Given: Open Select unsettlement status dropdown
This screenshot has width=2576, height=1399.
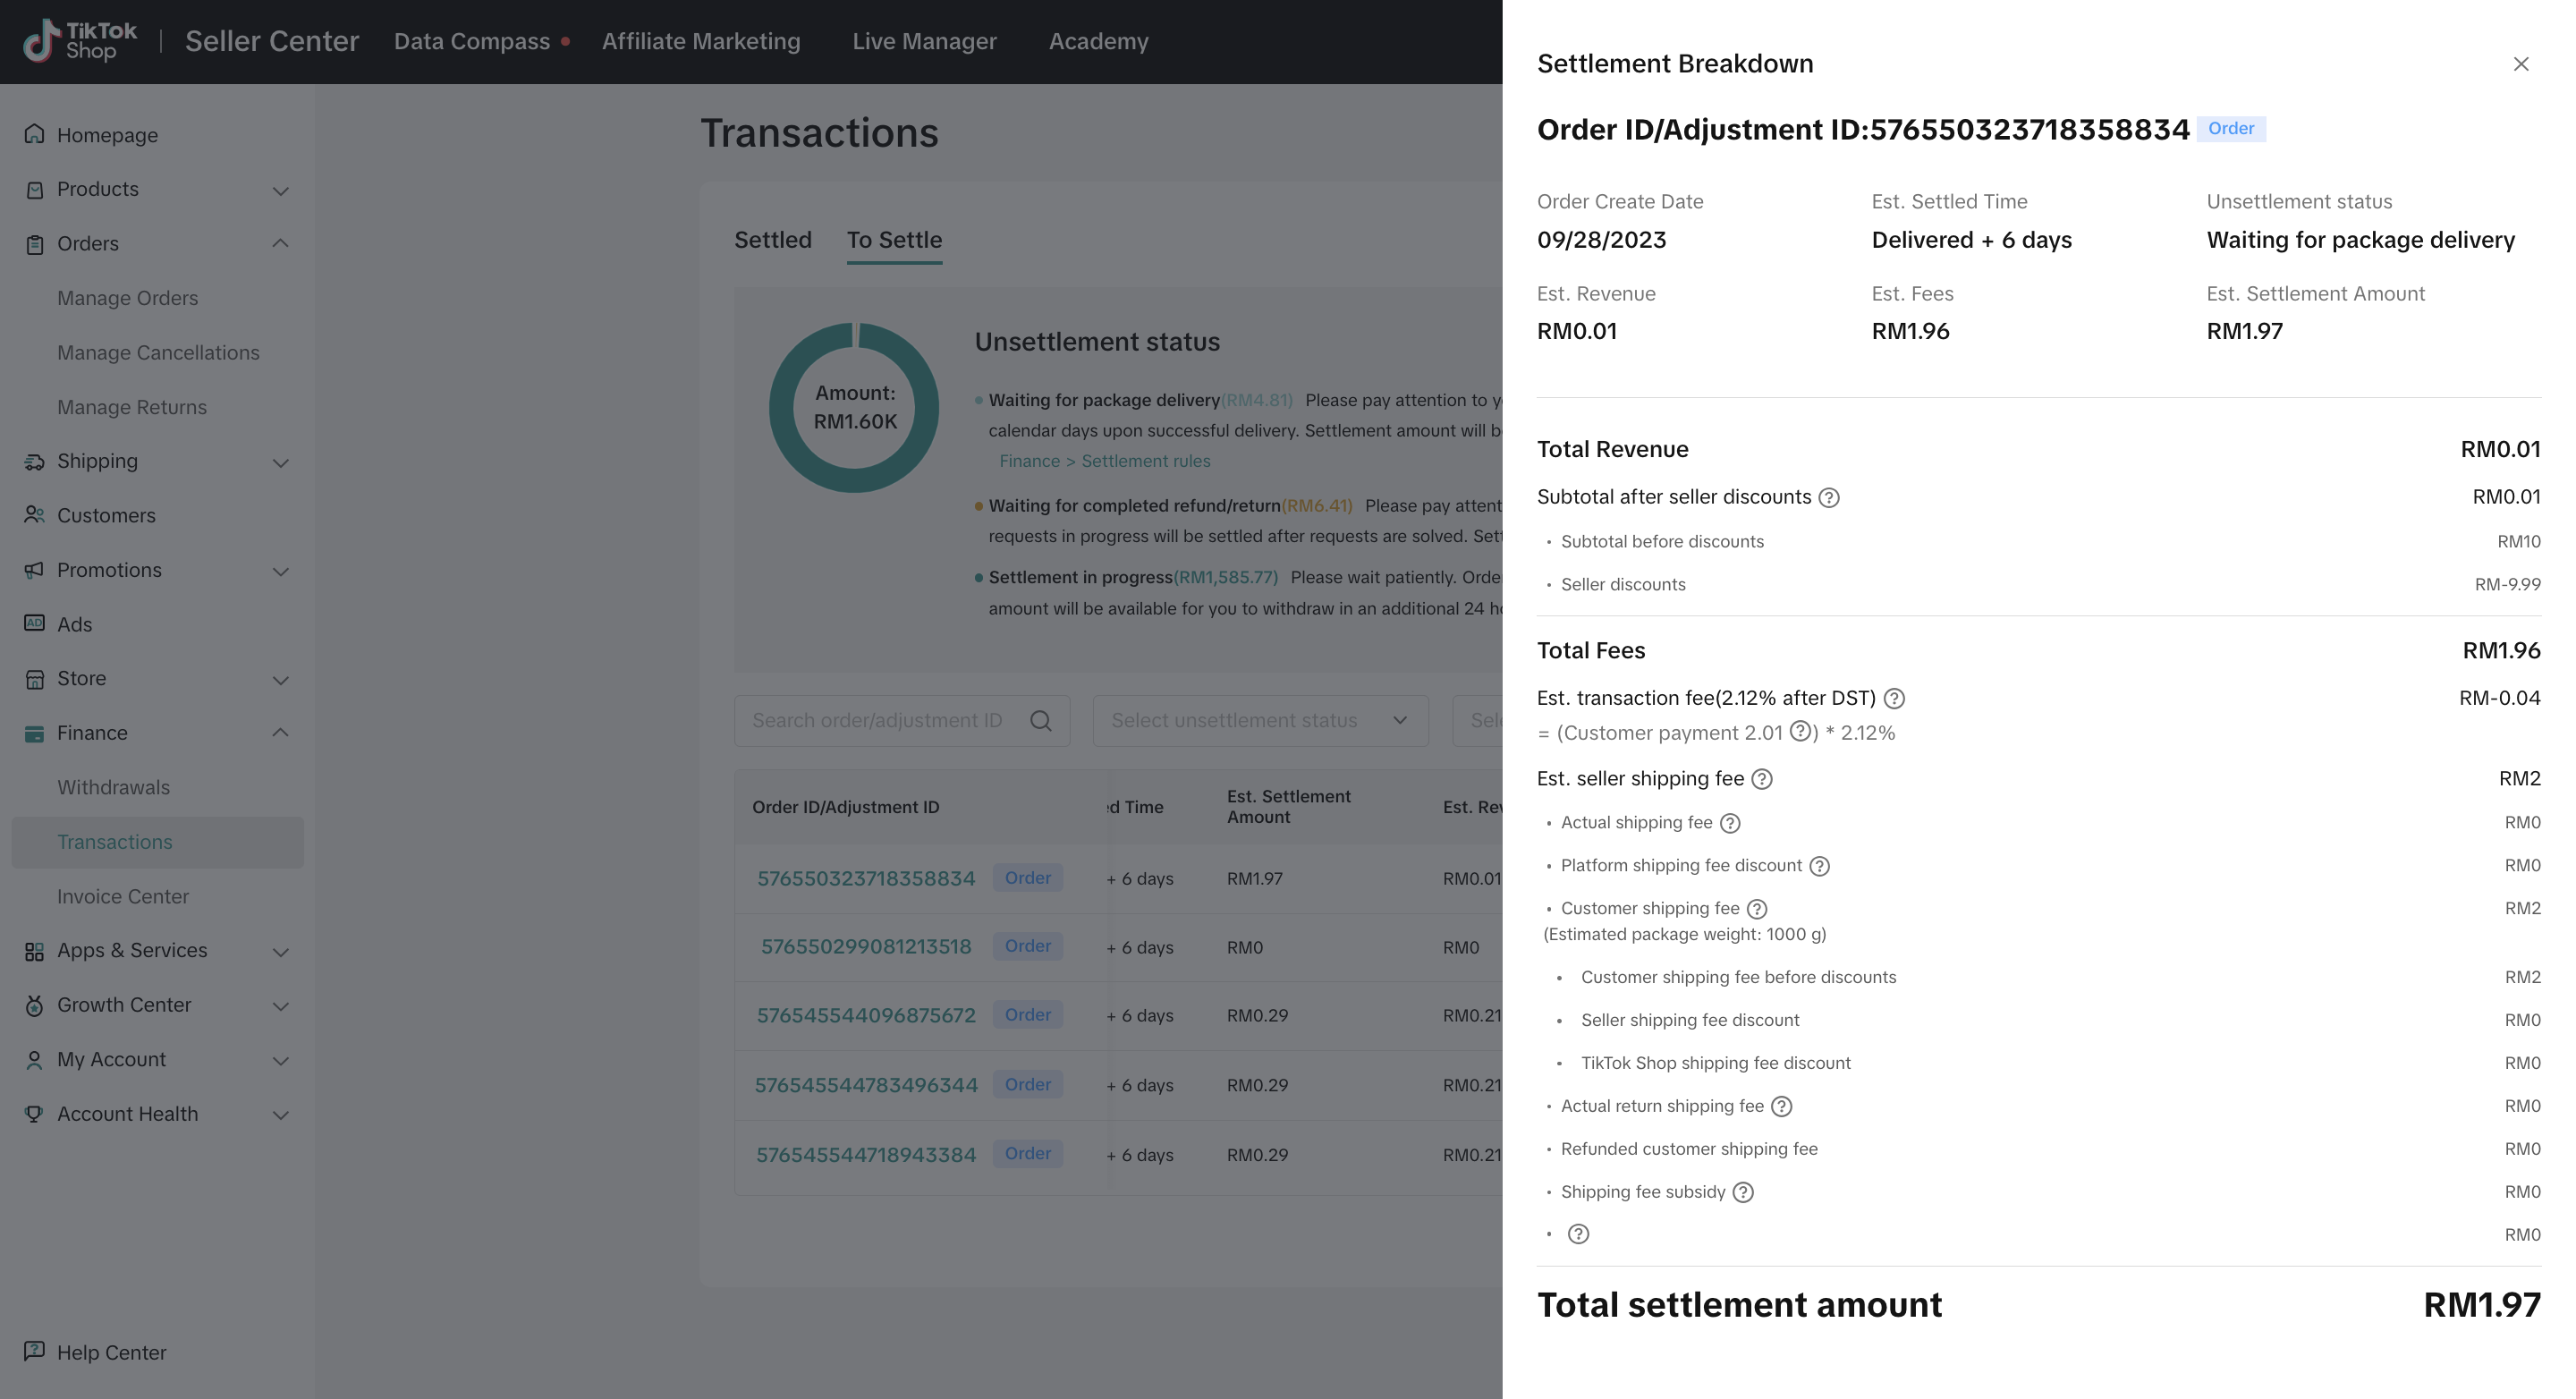Looking at the screenshot, I should coord(1260,721).
